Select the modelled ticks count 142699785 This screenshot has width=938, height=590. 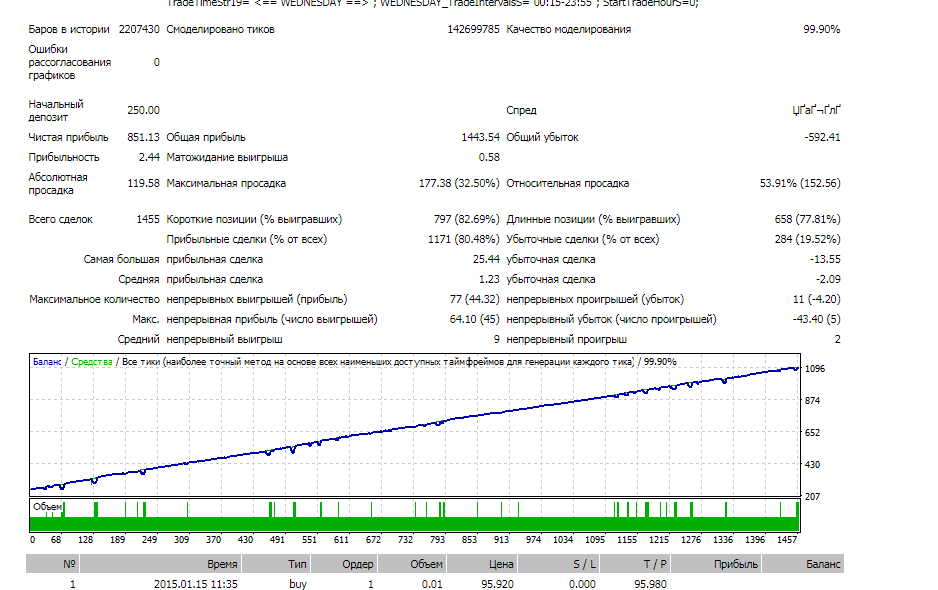click(x=473, y=29)
